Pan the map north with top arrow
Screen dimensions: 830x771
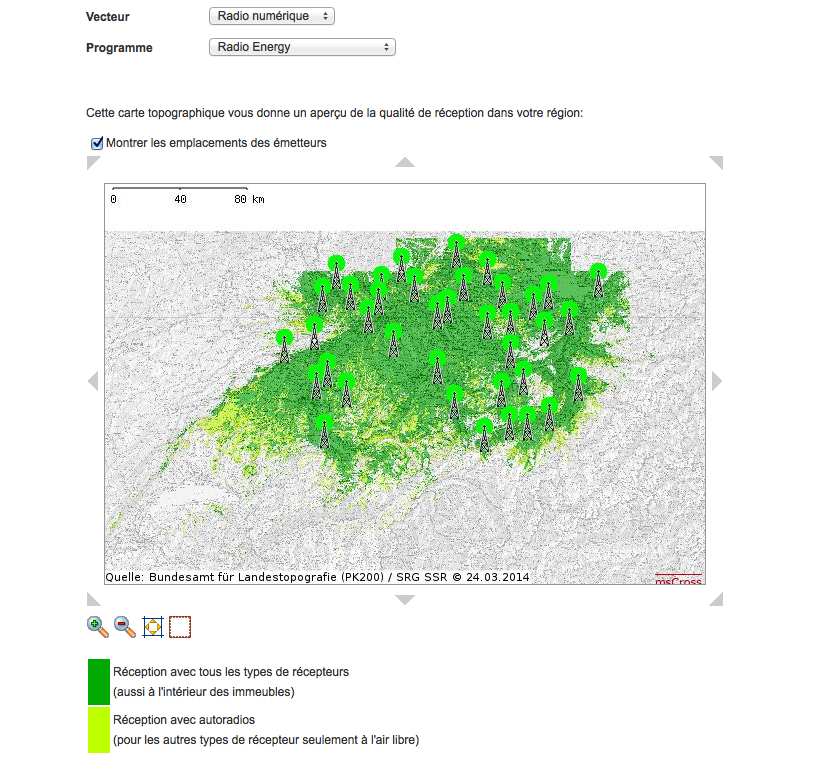(404, 162)
